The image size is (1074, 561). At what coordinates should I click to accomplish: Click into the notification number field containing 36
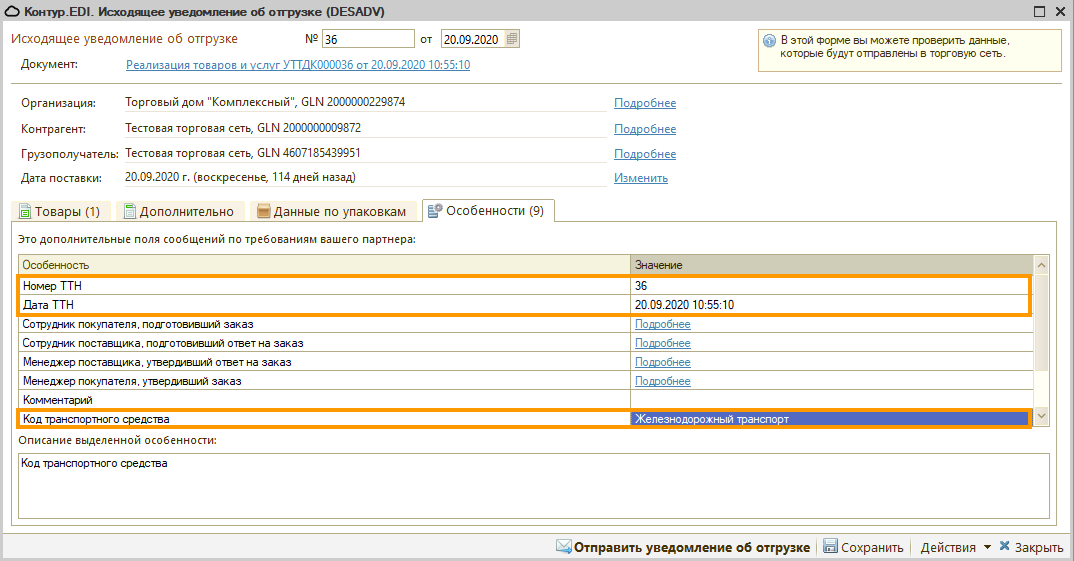click(367, 39)
